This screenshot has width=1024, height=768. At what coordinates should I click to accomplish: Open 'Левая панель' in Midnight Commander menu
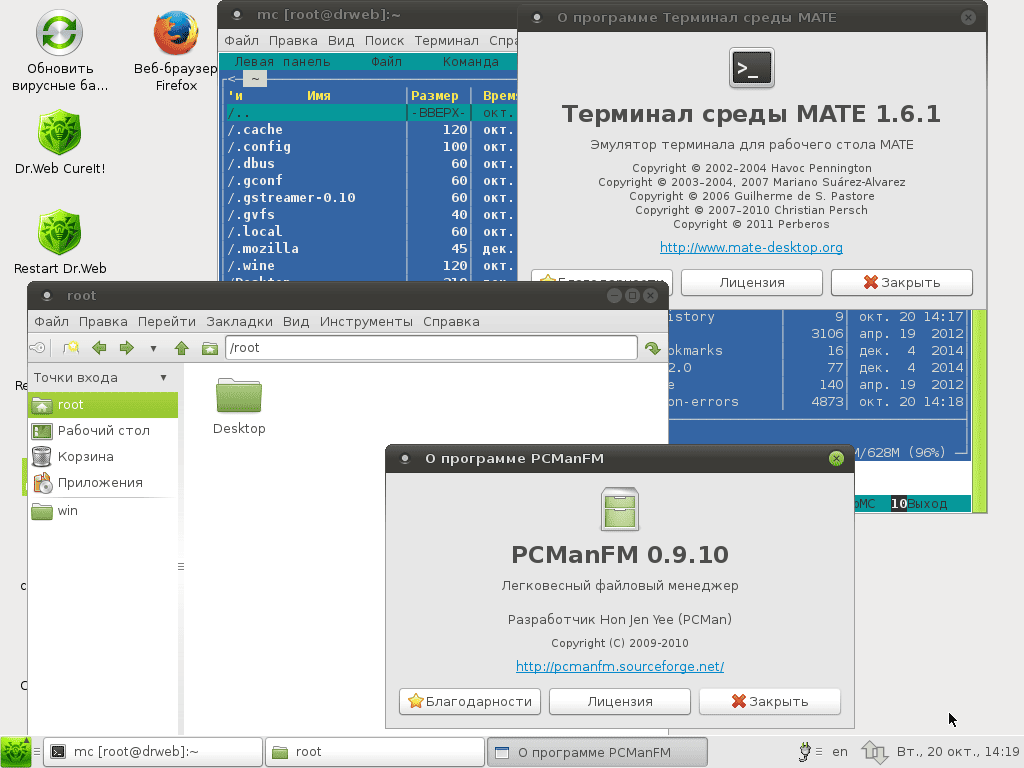coord(282,61)
